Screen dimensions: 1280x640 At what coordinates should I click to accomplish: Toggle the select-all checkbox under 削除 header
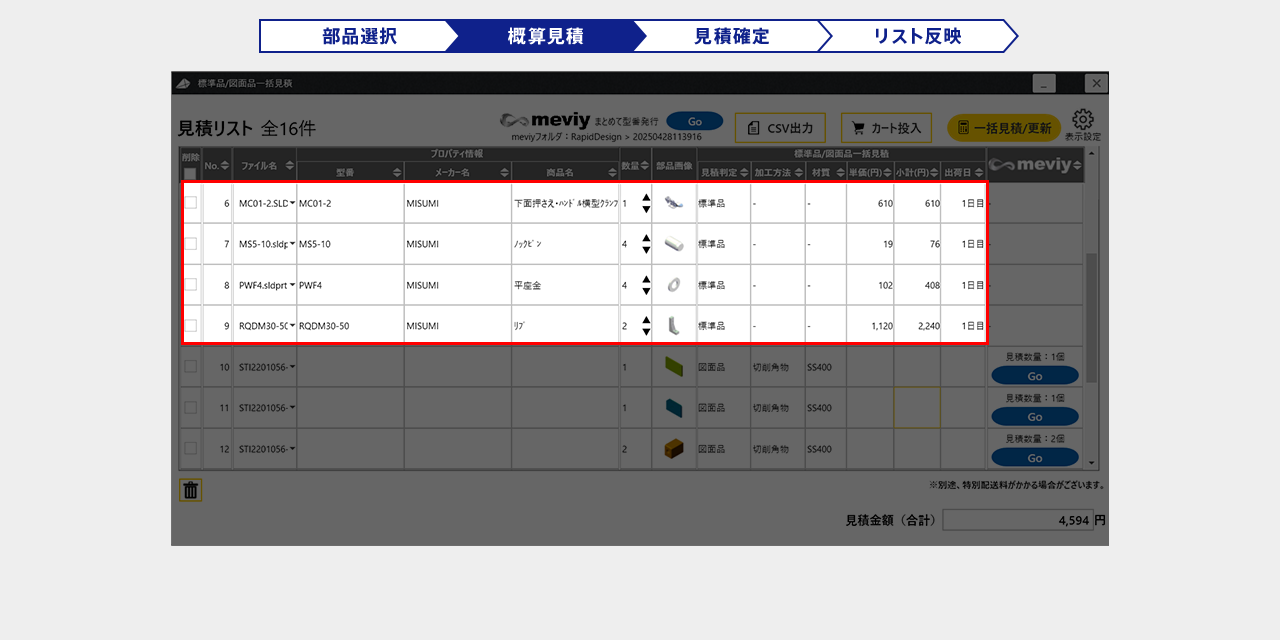[x=190, y=173]
